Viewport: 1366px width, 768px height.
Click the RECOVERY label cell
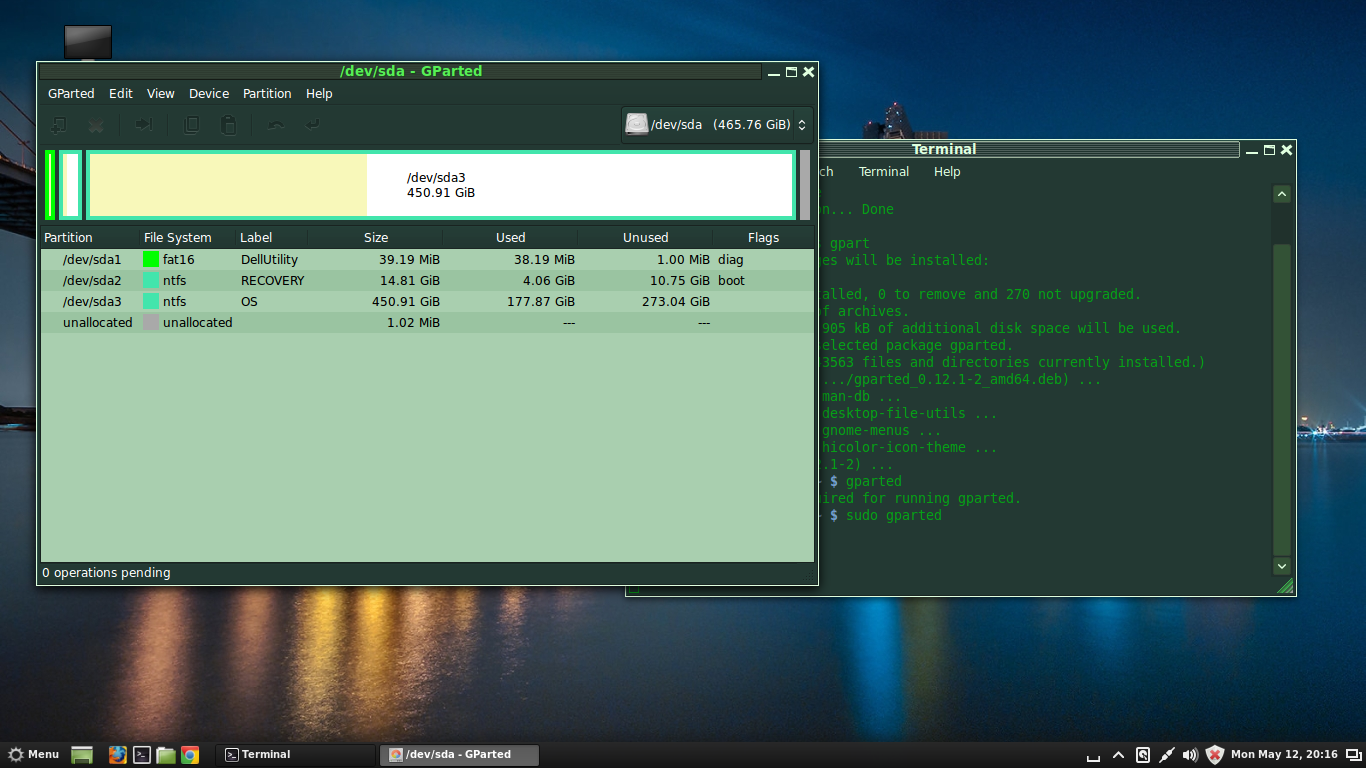(272, 280)
